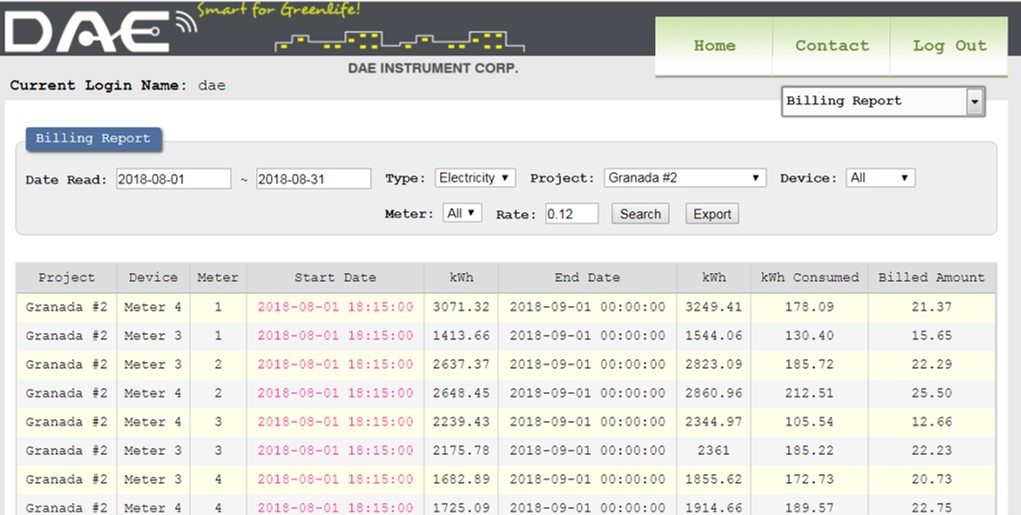Click billed amount 15.65

point(932,335)
